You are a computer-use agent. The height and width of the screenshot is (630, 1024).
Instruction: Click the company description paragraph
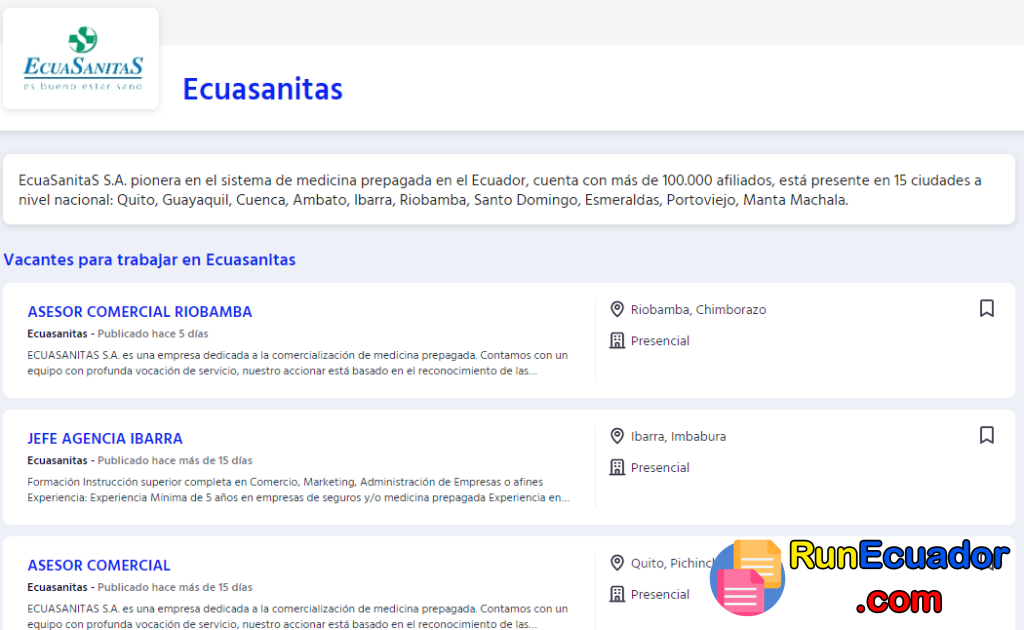(x=500, y=190)
